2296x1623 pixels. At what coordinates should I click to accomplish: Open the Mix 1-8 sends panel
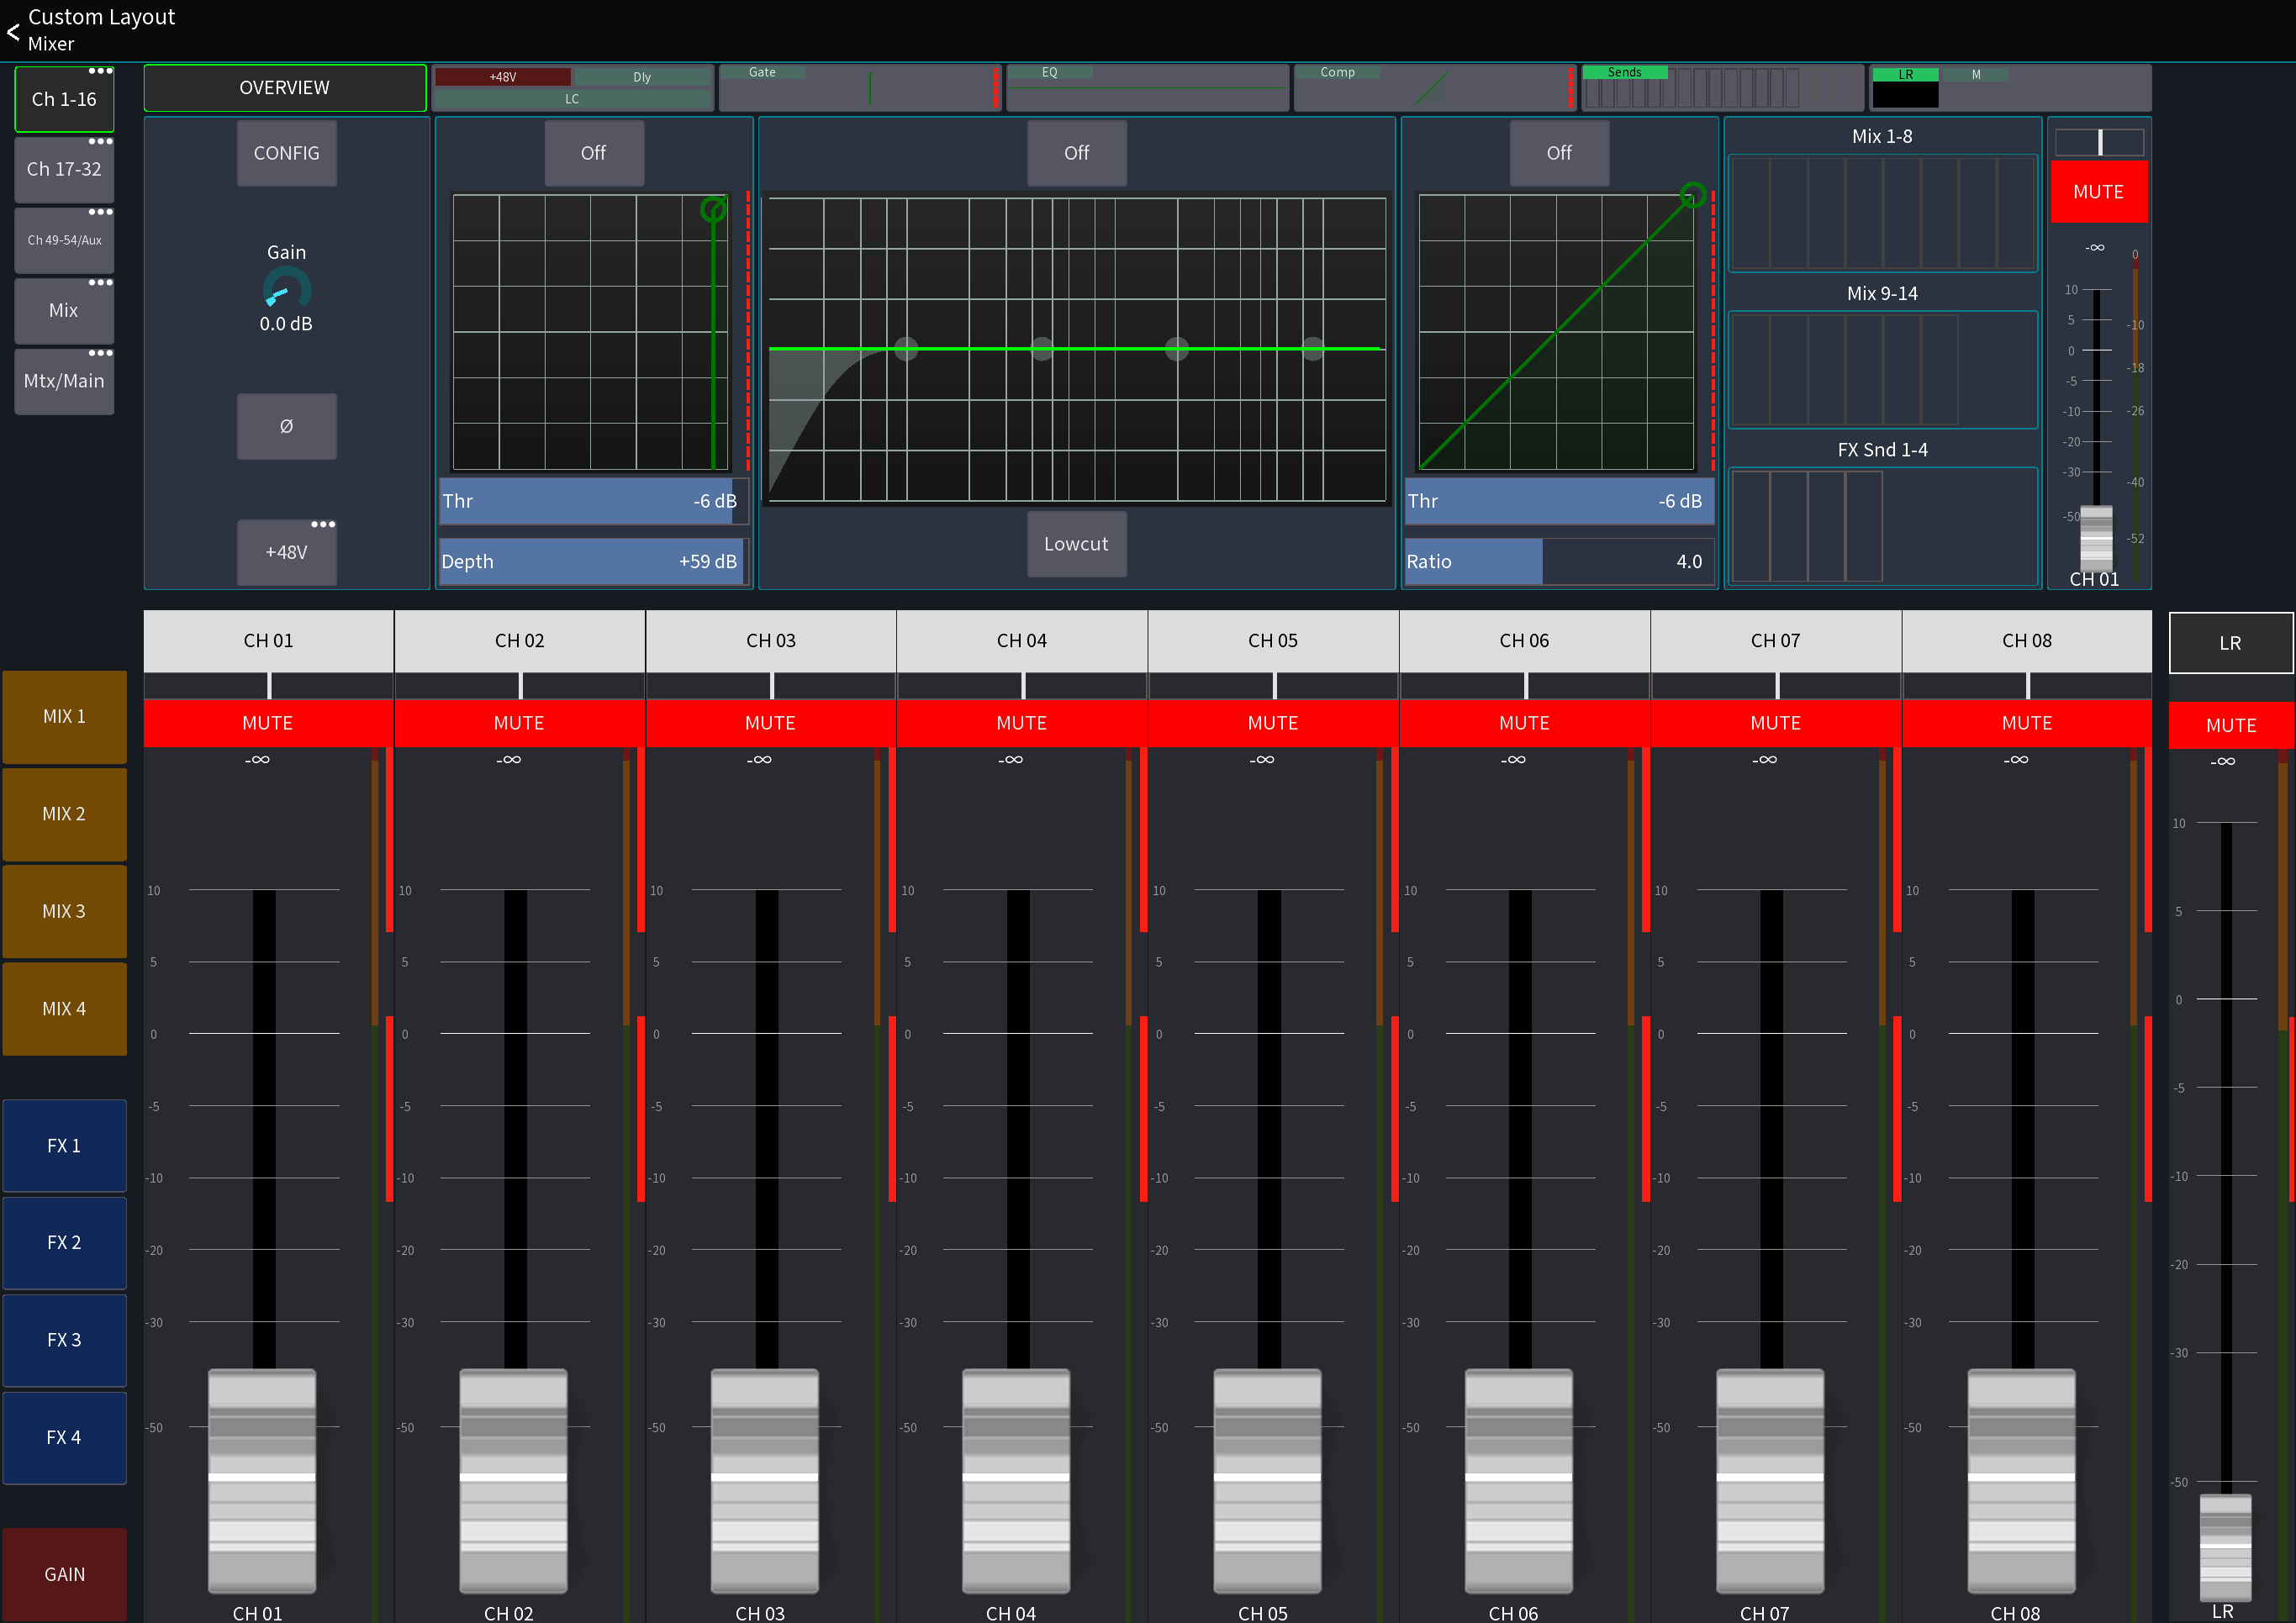pos(1882,212)
